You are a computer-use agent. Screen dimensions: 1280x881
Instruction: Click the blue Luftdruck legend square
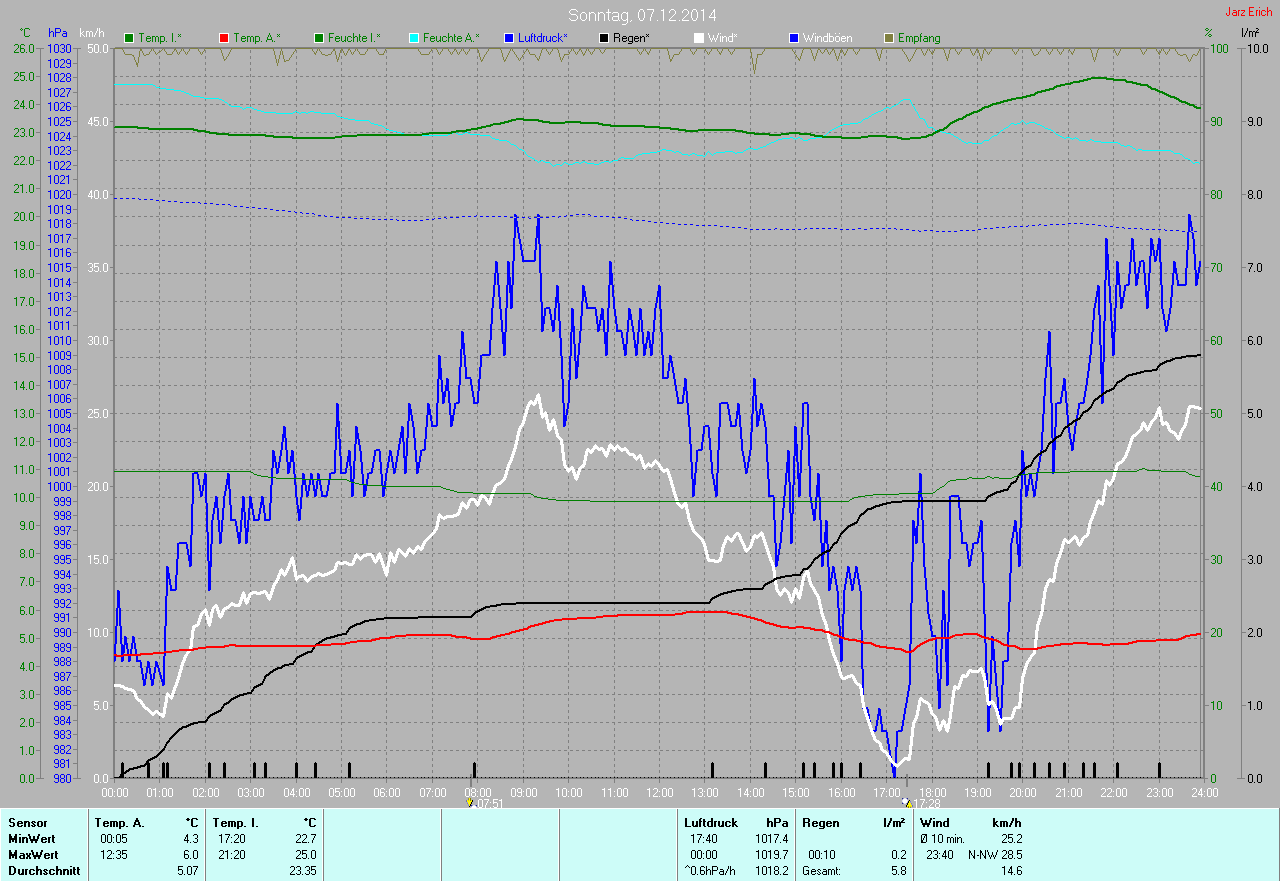[510, 38]
